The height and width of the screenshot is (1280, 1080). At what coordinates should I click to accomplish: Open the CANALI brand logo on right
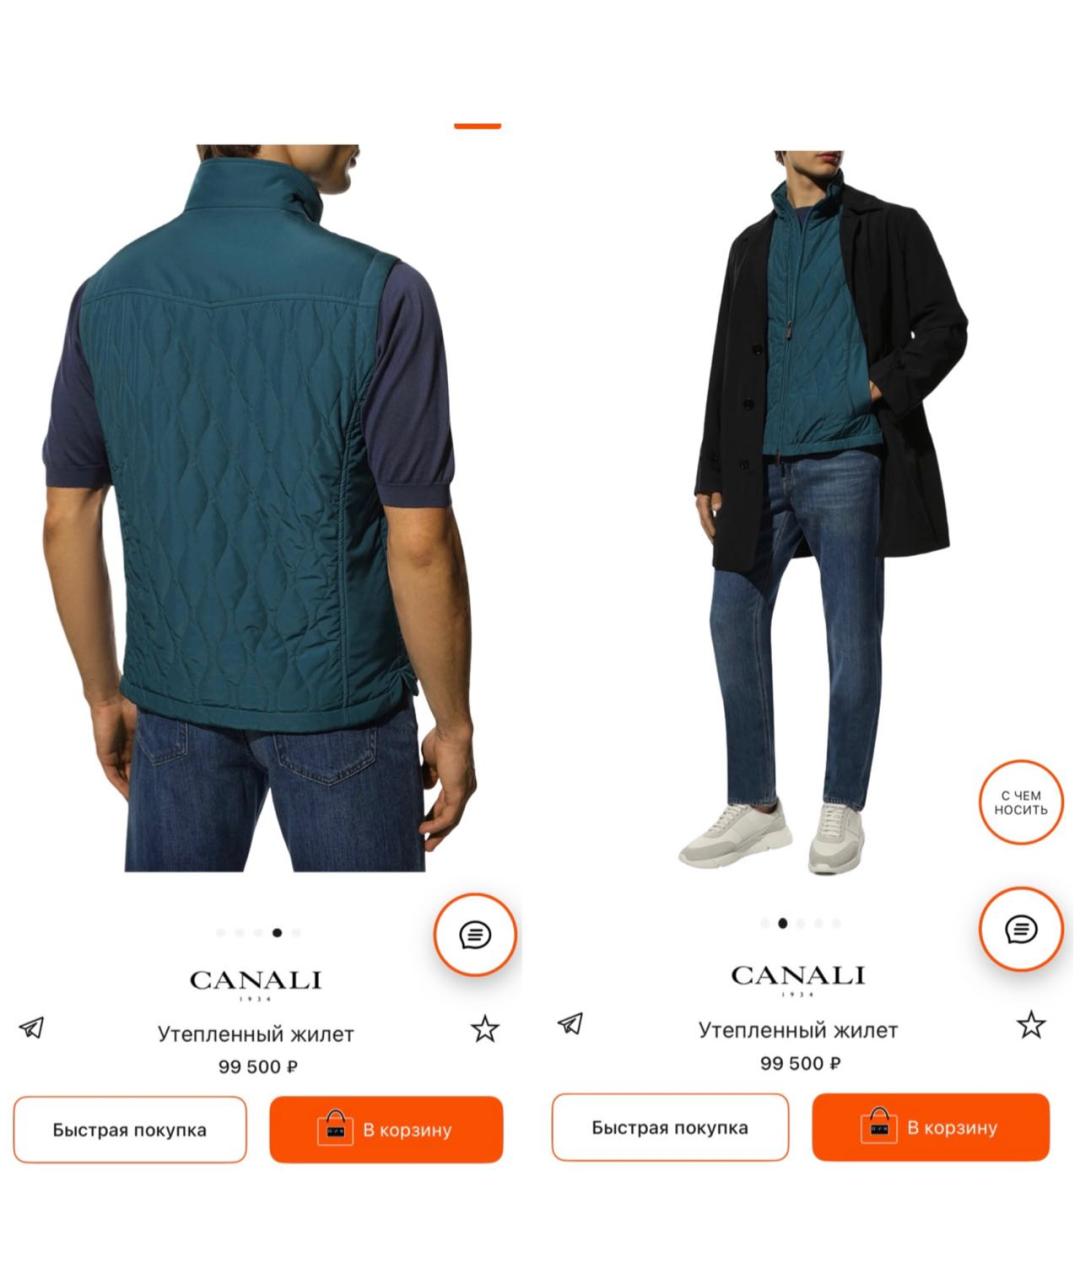[x=798, y=980]
